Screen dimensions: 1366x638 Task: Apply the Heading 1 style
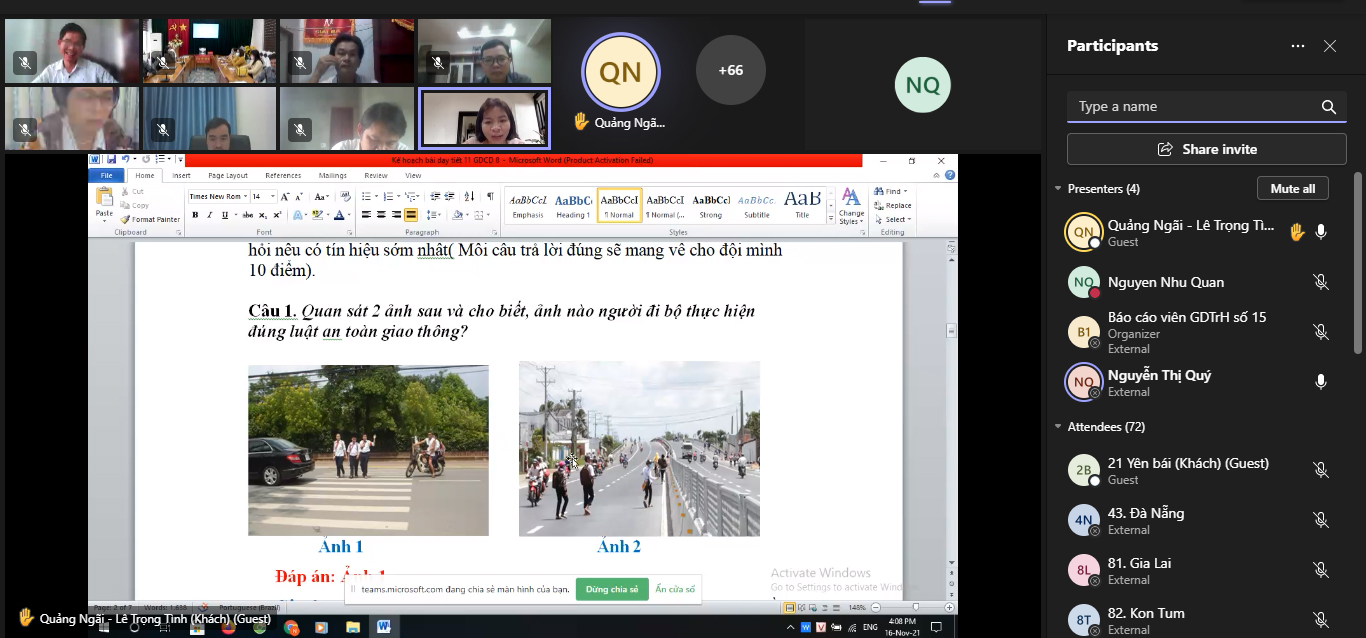point(573,204)
